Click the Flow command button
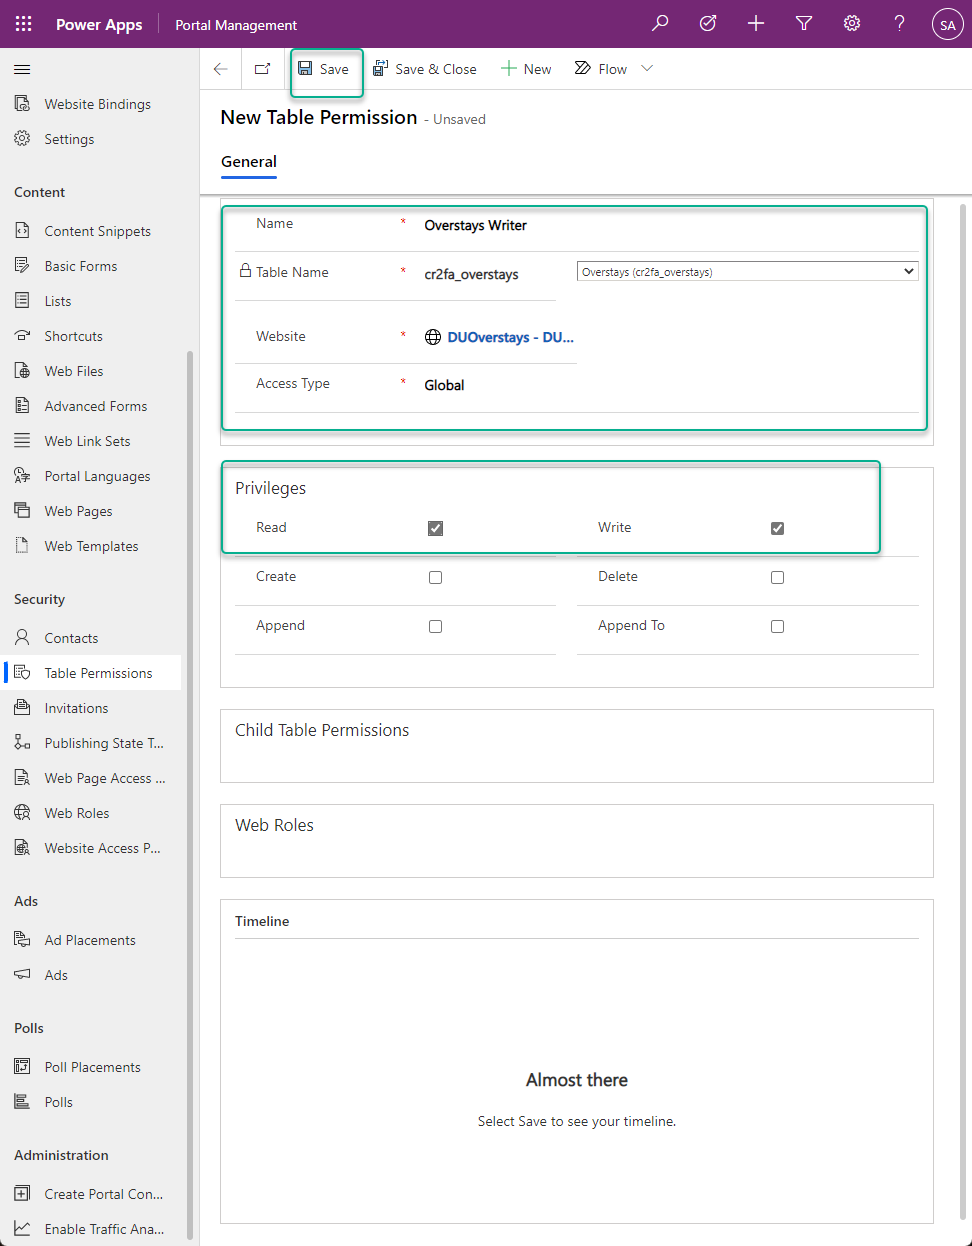 coord(601,69)
